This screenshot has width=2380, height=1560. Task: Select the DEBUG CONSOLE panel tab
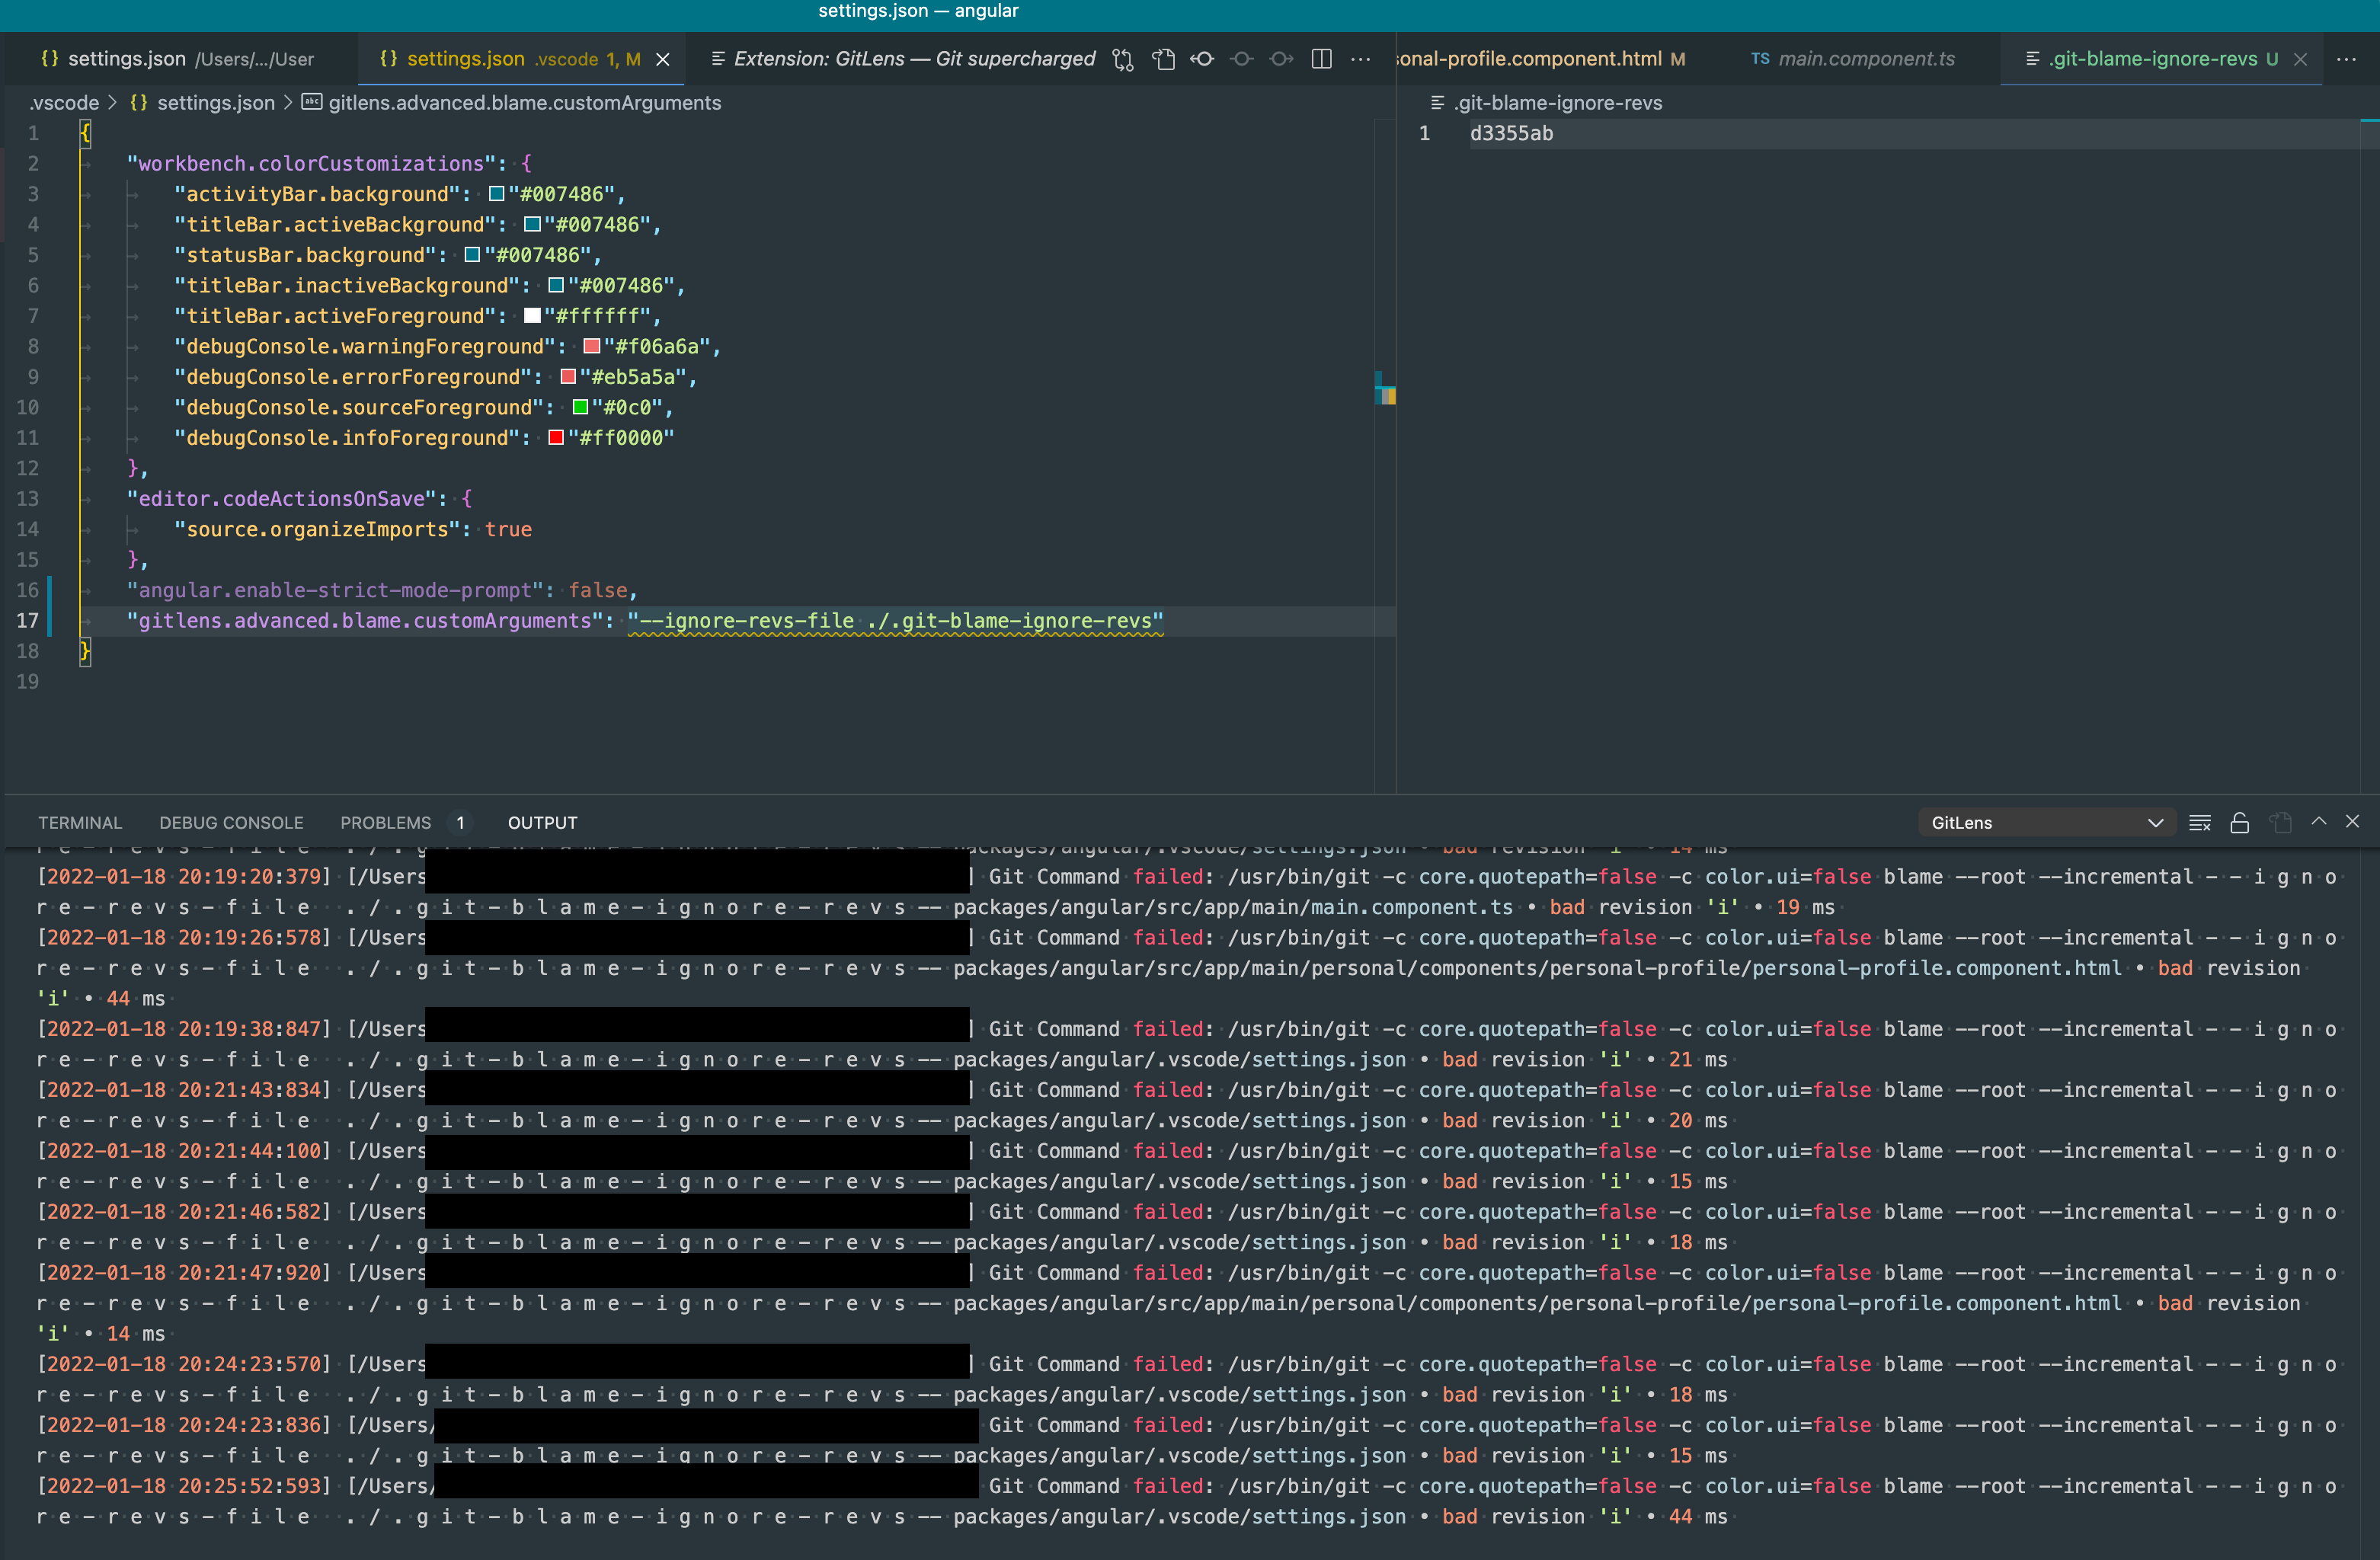pyautogui.click(x=231, y=822)
